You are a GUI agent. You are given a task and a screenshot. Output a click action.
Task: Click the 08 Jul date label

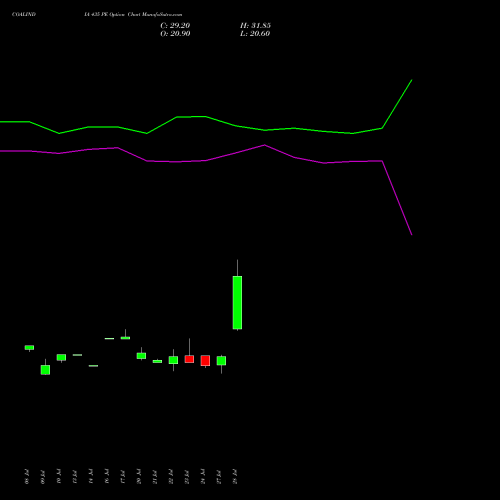pos(27,477)
